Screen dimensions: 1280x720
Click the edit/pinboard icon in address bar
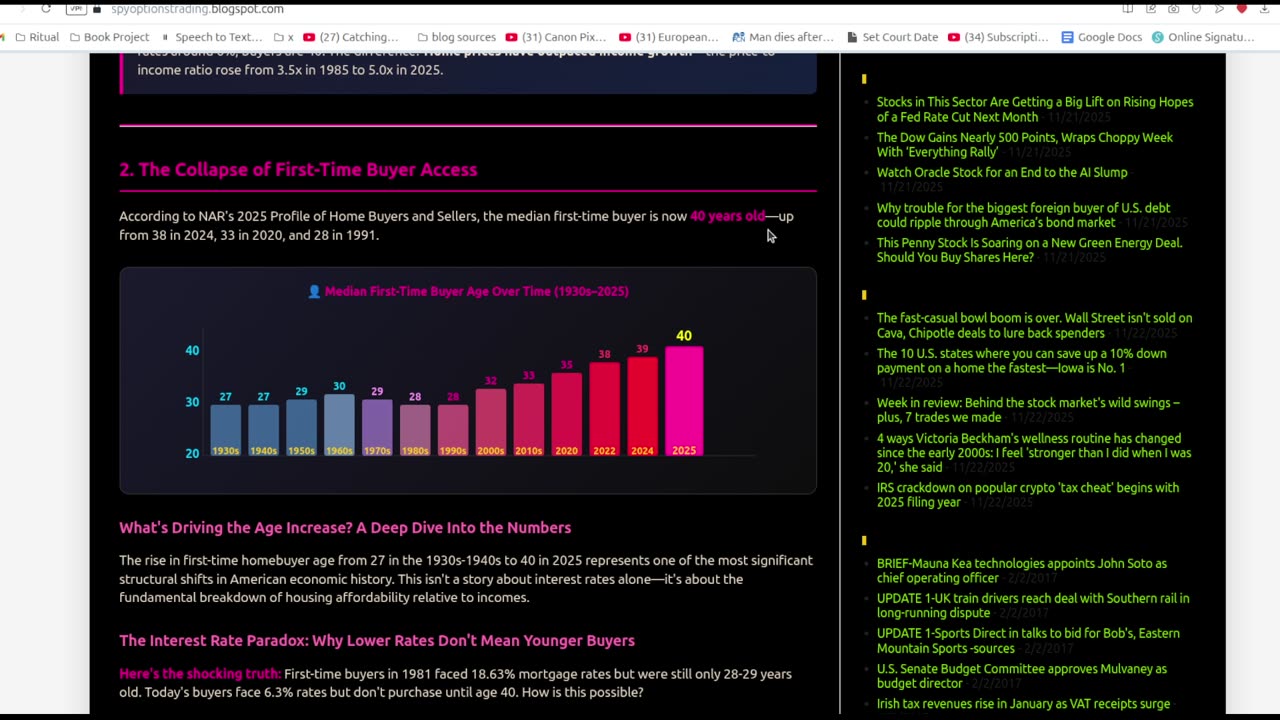1151,9
